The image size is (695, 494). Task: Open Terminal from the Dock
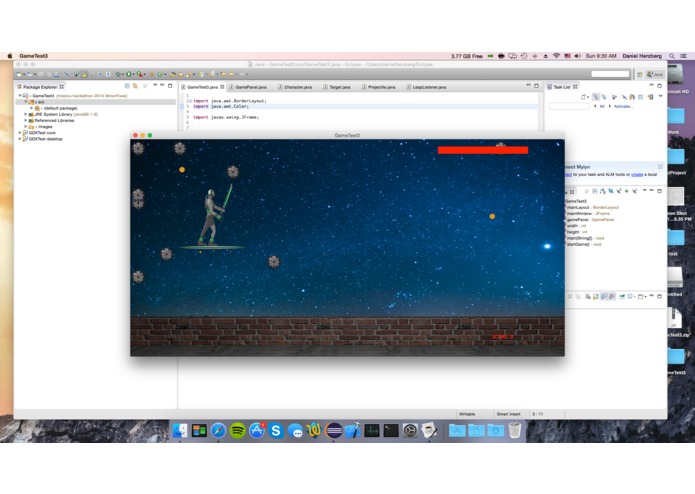click(x=391, y=430)
